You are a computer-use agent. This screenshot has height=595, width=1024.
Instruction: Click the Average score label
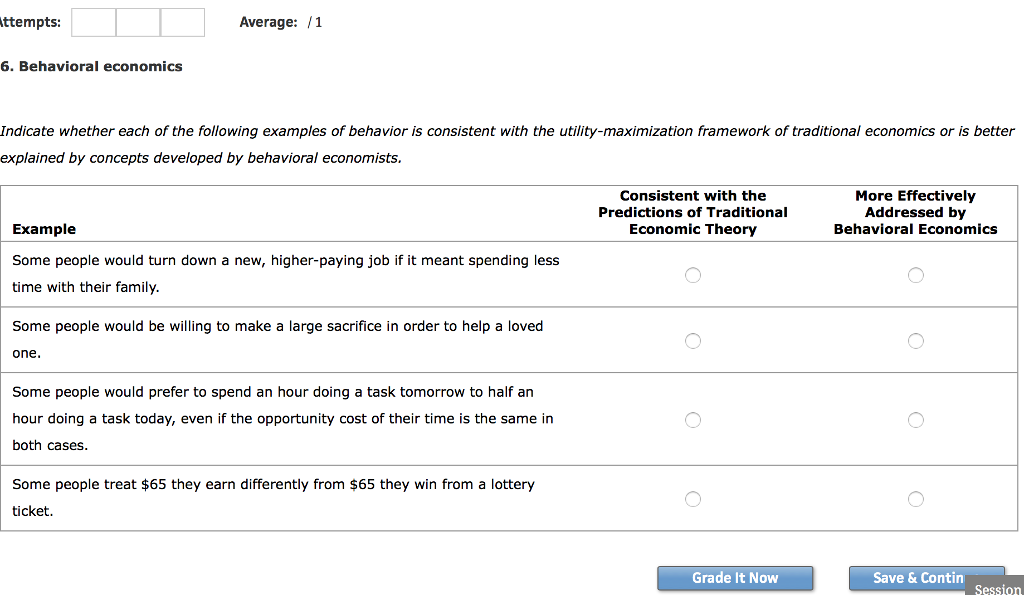[263, 21]
